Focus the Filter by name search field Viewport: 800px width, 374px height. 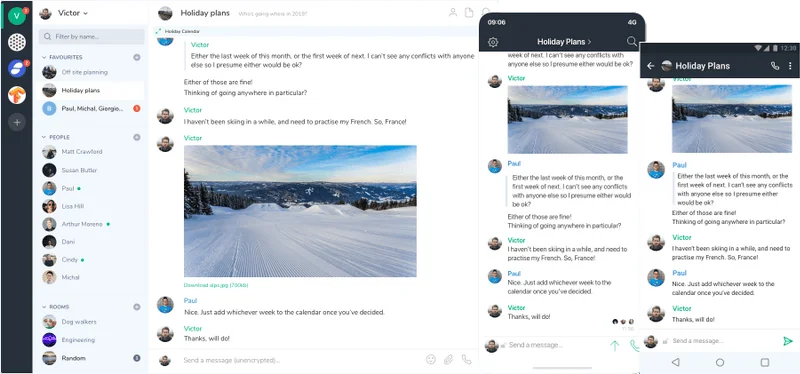[91, 37]
